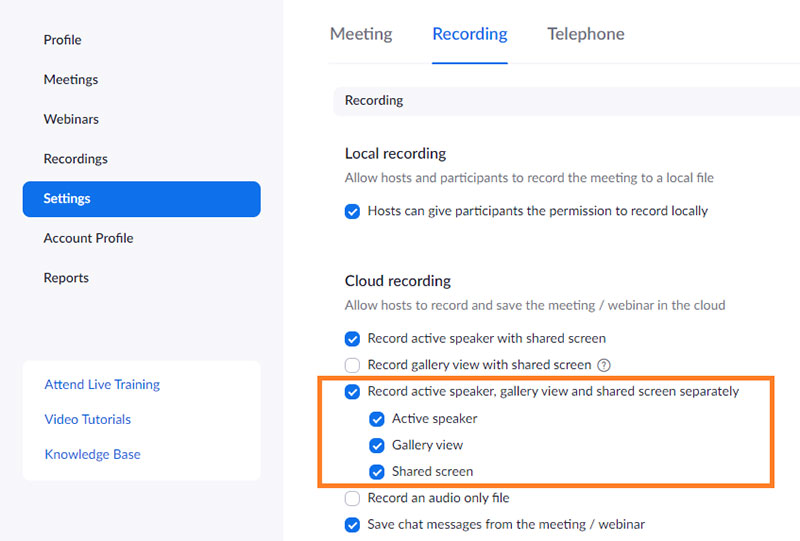Screen dimensions: 800x541
Task: Open Account Profile in sidebar
Action: point(88,238)
